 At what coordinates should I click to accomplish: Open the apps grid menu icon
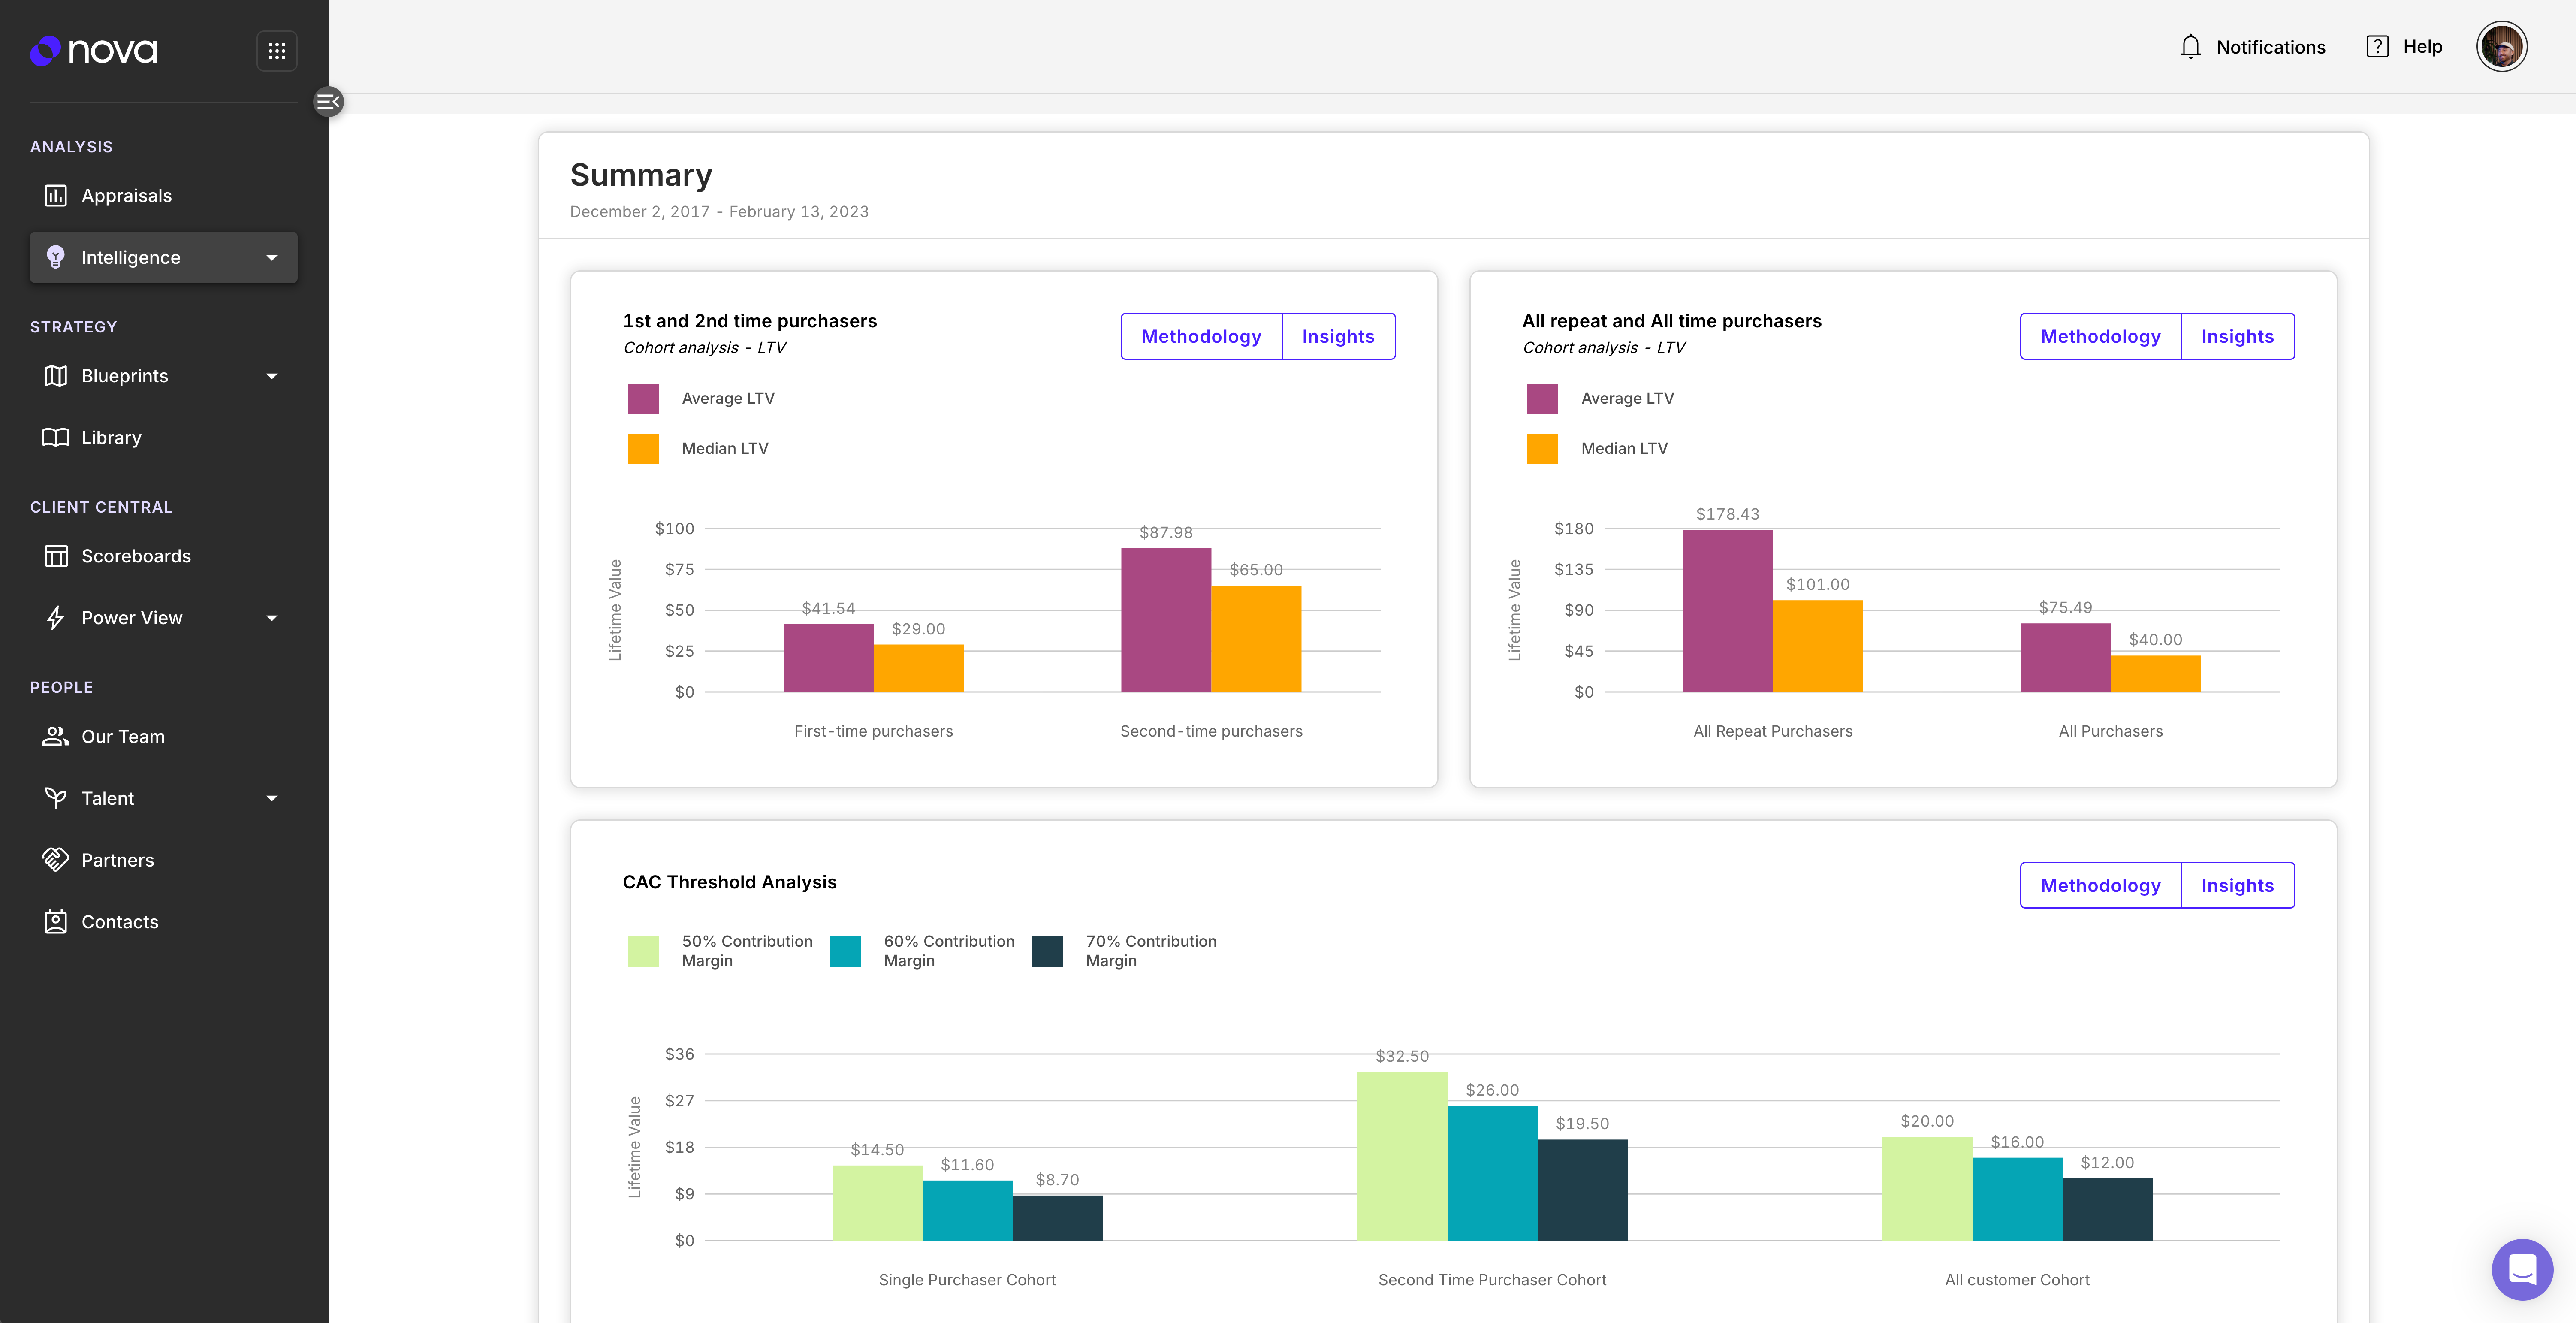click(x=277, y=51)
